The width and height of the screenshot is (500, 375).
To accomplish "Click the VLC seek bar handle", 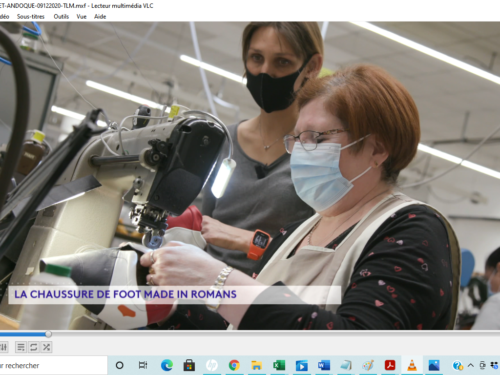I will click(x=48, y=334).
